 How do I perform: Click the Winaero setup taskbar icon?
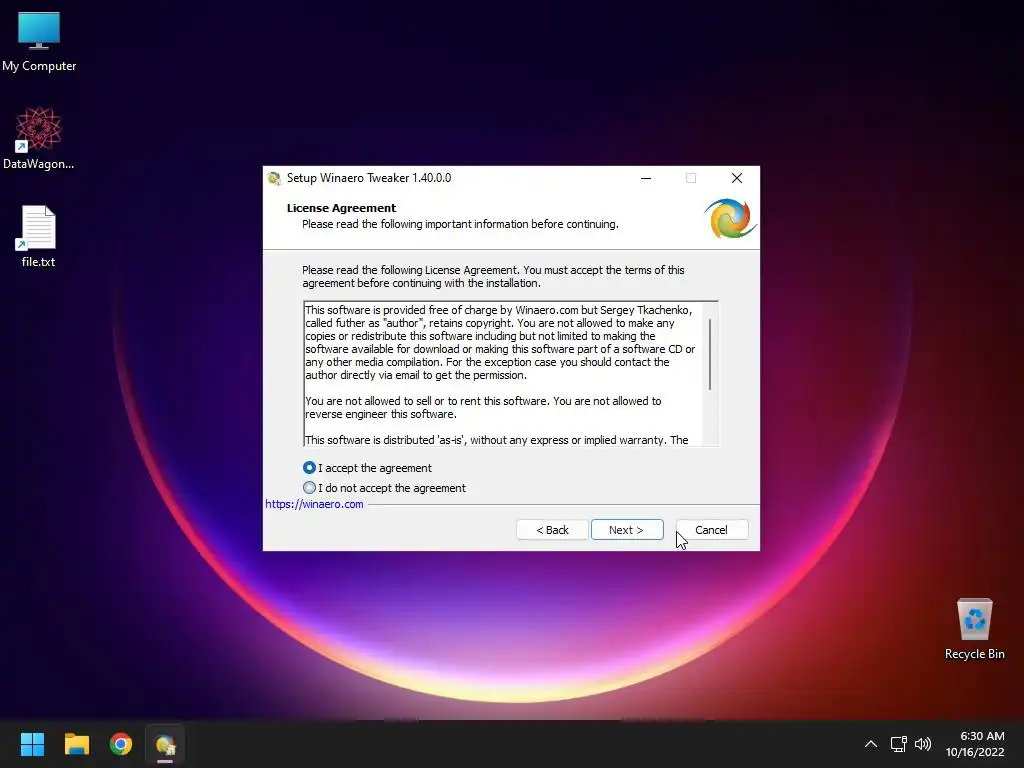(x=165, y=744)
